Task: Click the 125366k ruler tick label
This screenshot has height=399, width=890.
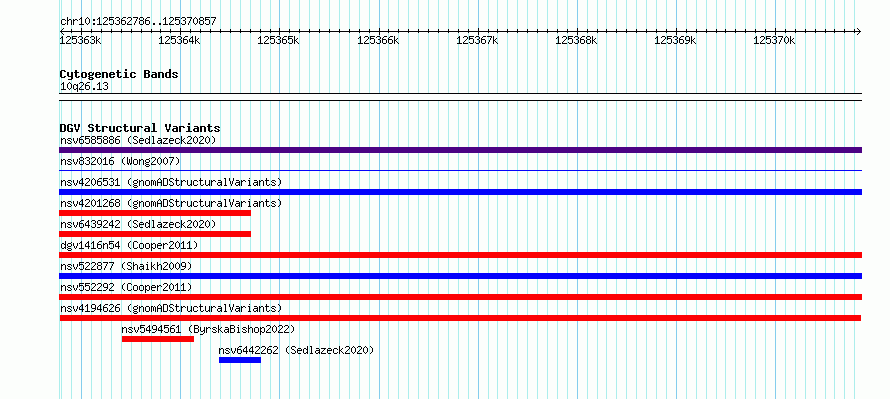Action: click(378, 40)
